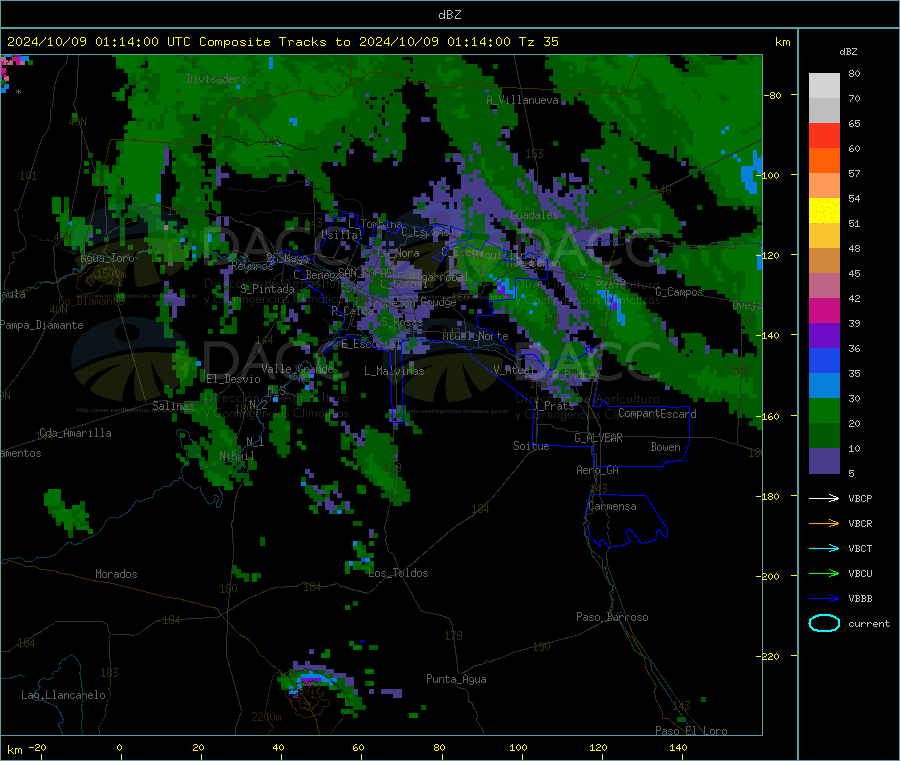Viewport: 900px width, 761px height.
Task: Click the Atuel_Norte map label
Action: pyautogui.click(x=475, y=336)
